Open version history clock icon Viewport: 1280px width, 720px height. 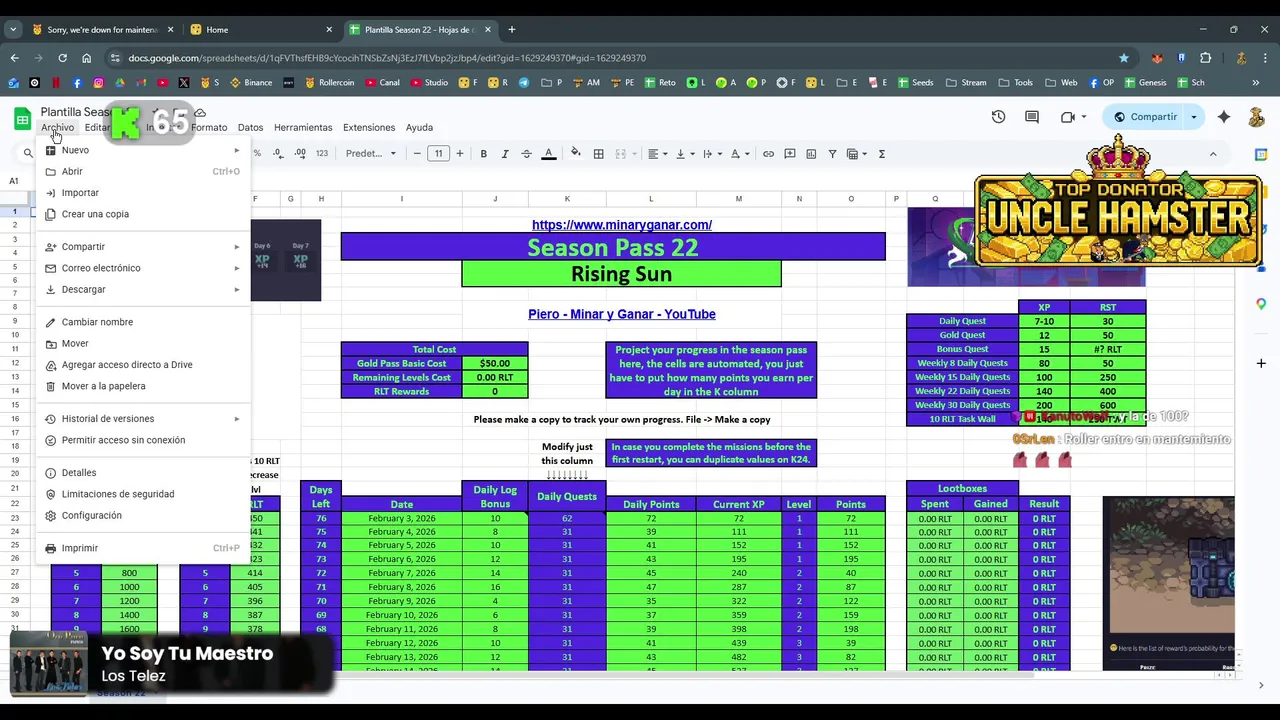coord(998,117)
